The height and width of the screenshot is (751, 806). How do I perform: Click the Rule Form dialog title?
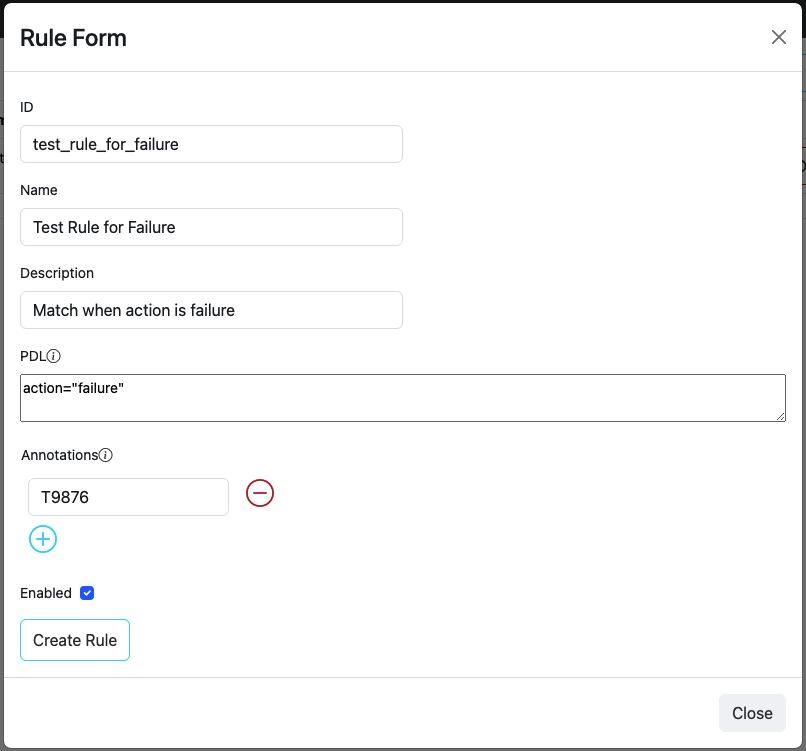[x=73, y=39]
